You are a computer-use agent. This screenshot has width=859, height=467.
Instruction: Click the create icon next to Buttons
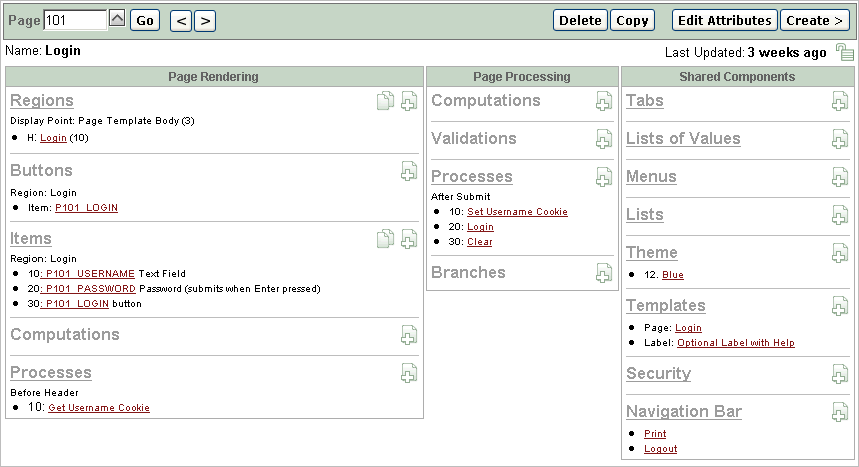(x=409, y=171)
